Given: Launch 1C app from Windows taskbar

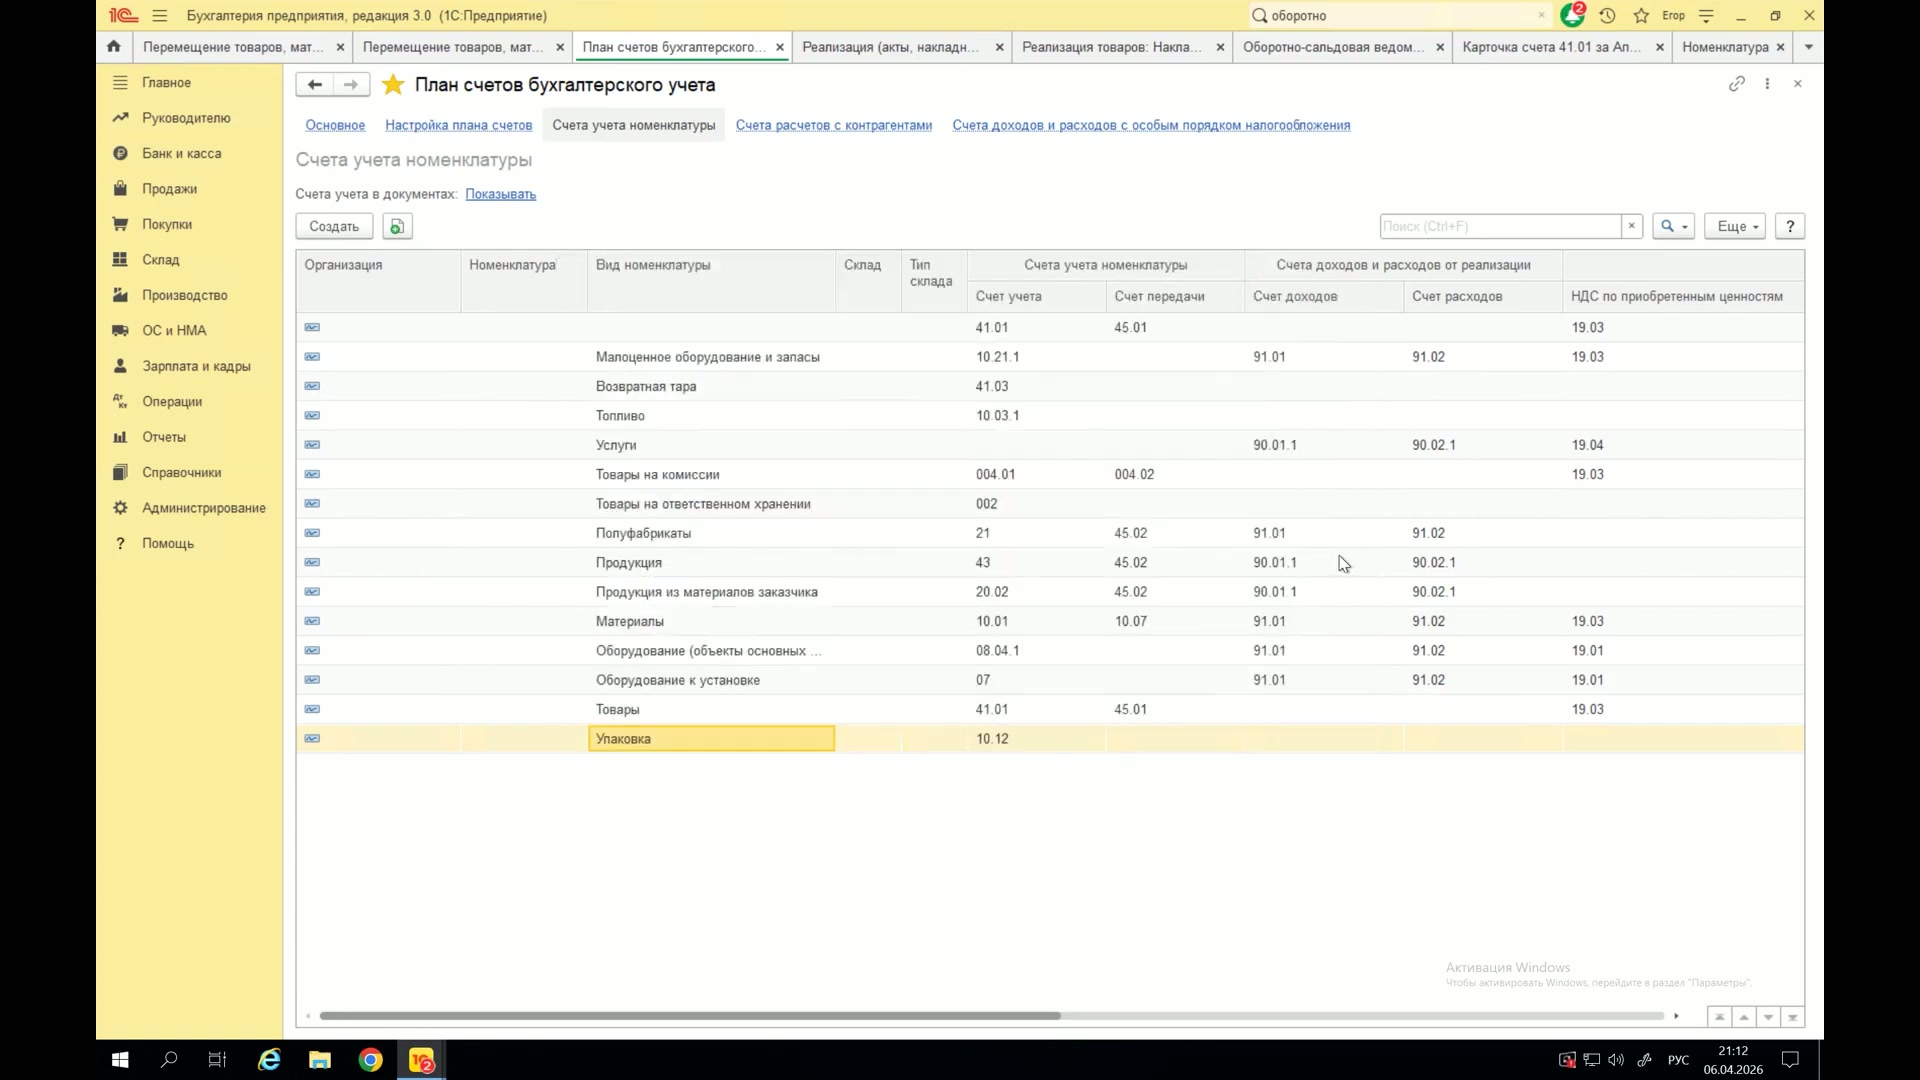Looking at the screenshot, I should point(421,1060).
